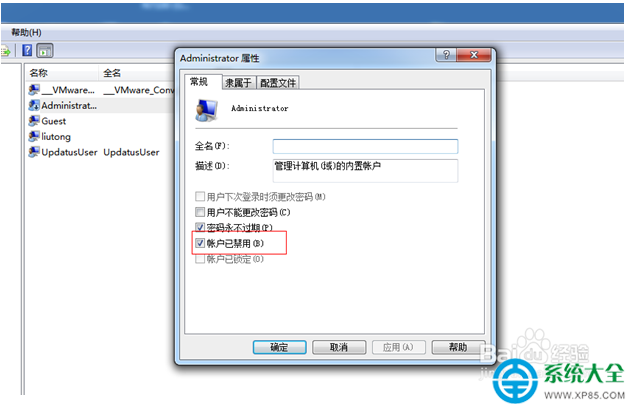This screenshot has height=406, width=627.
Task: Toggle the 帐户已禁用 checkbox
Action: (200, 243)
